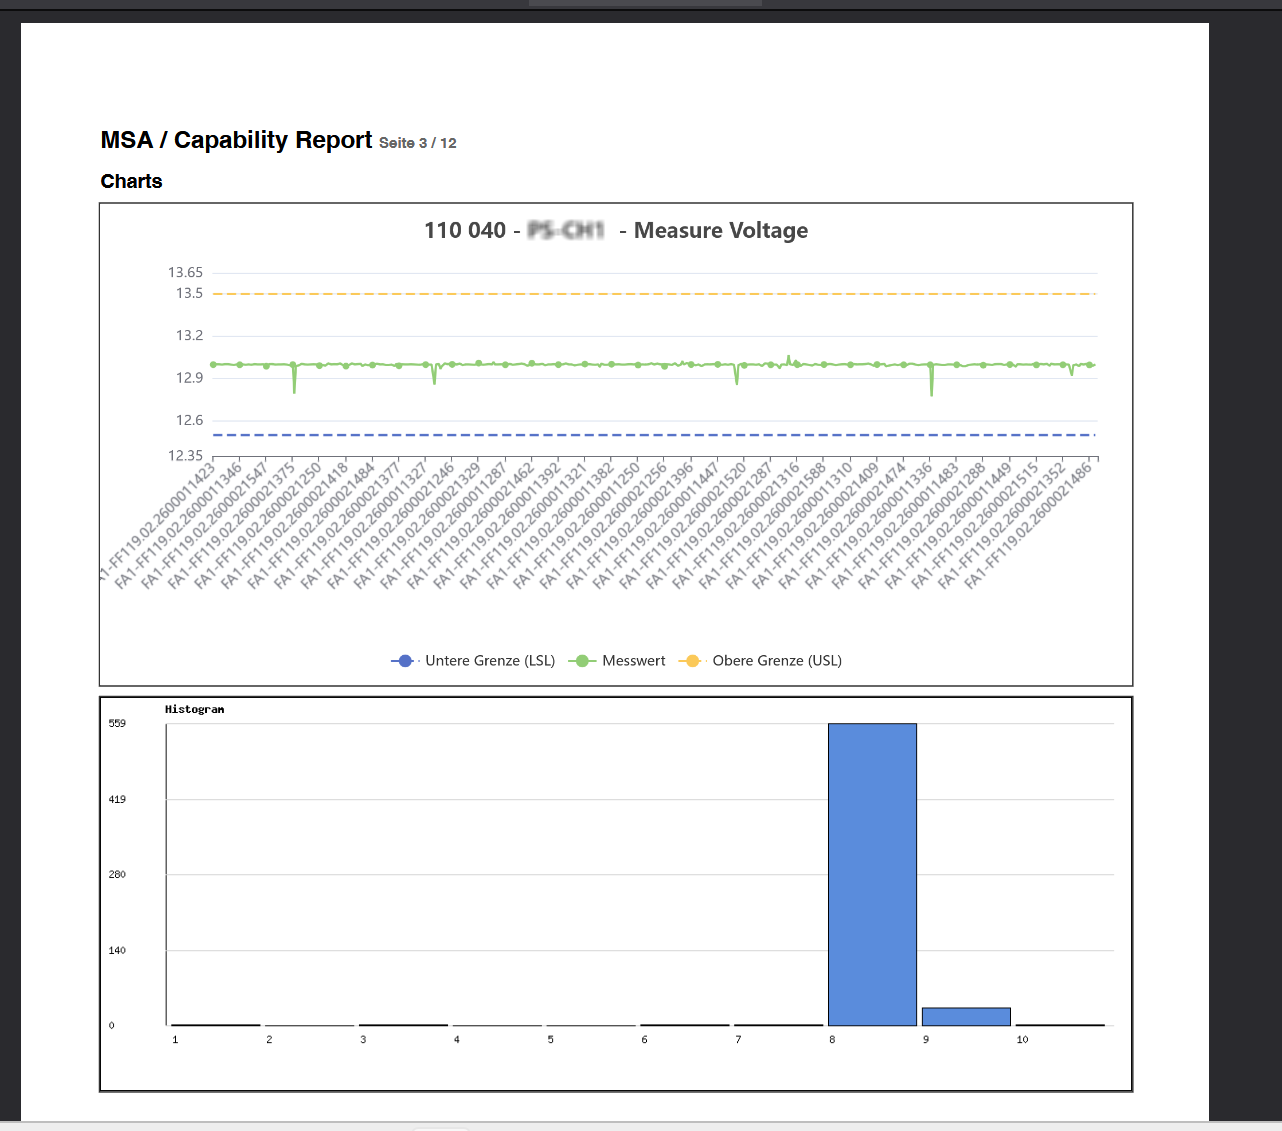Click the yellow Obere Grenze legend marker
Image resolution: width=1282 pixels, height=1131 pixels.
(692, 660)
